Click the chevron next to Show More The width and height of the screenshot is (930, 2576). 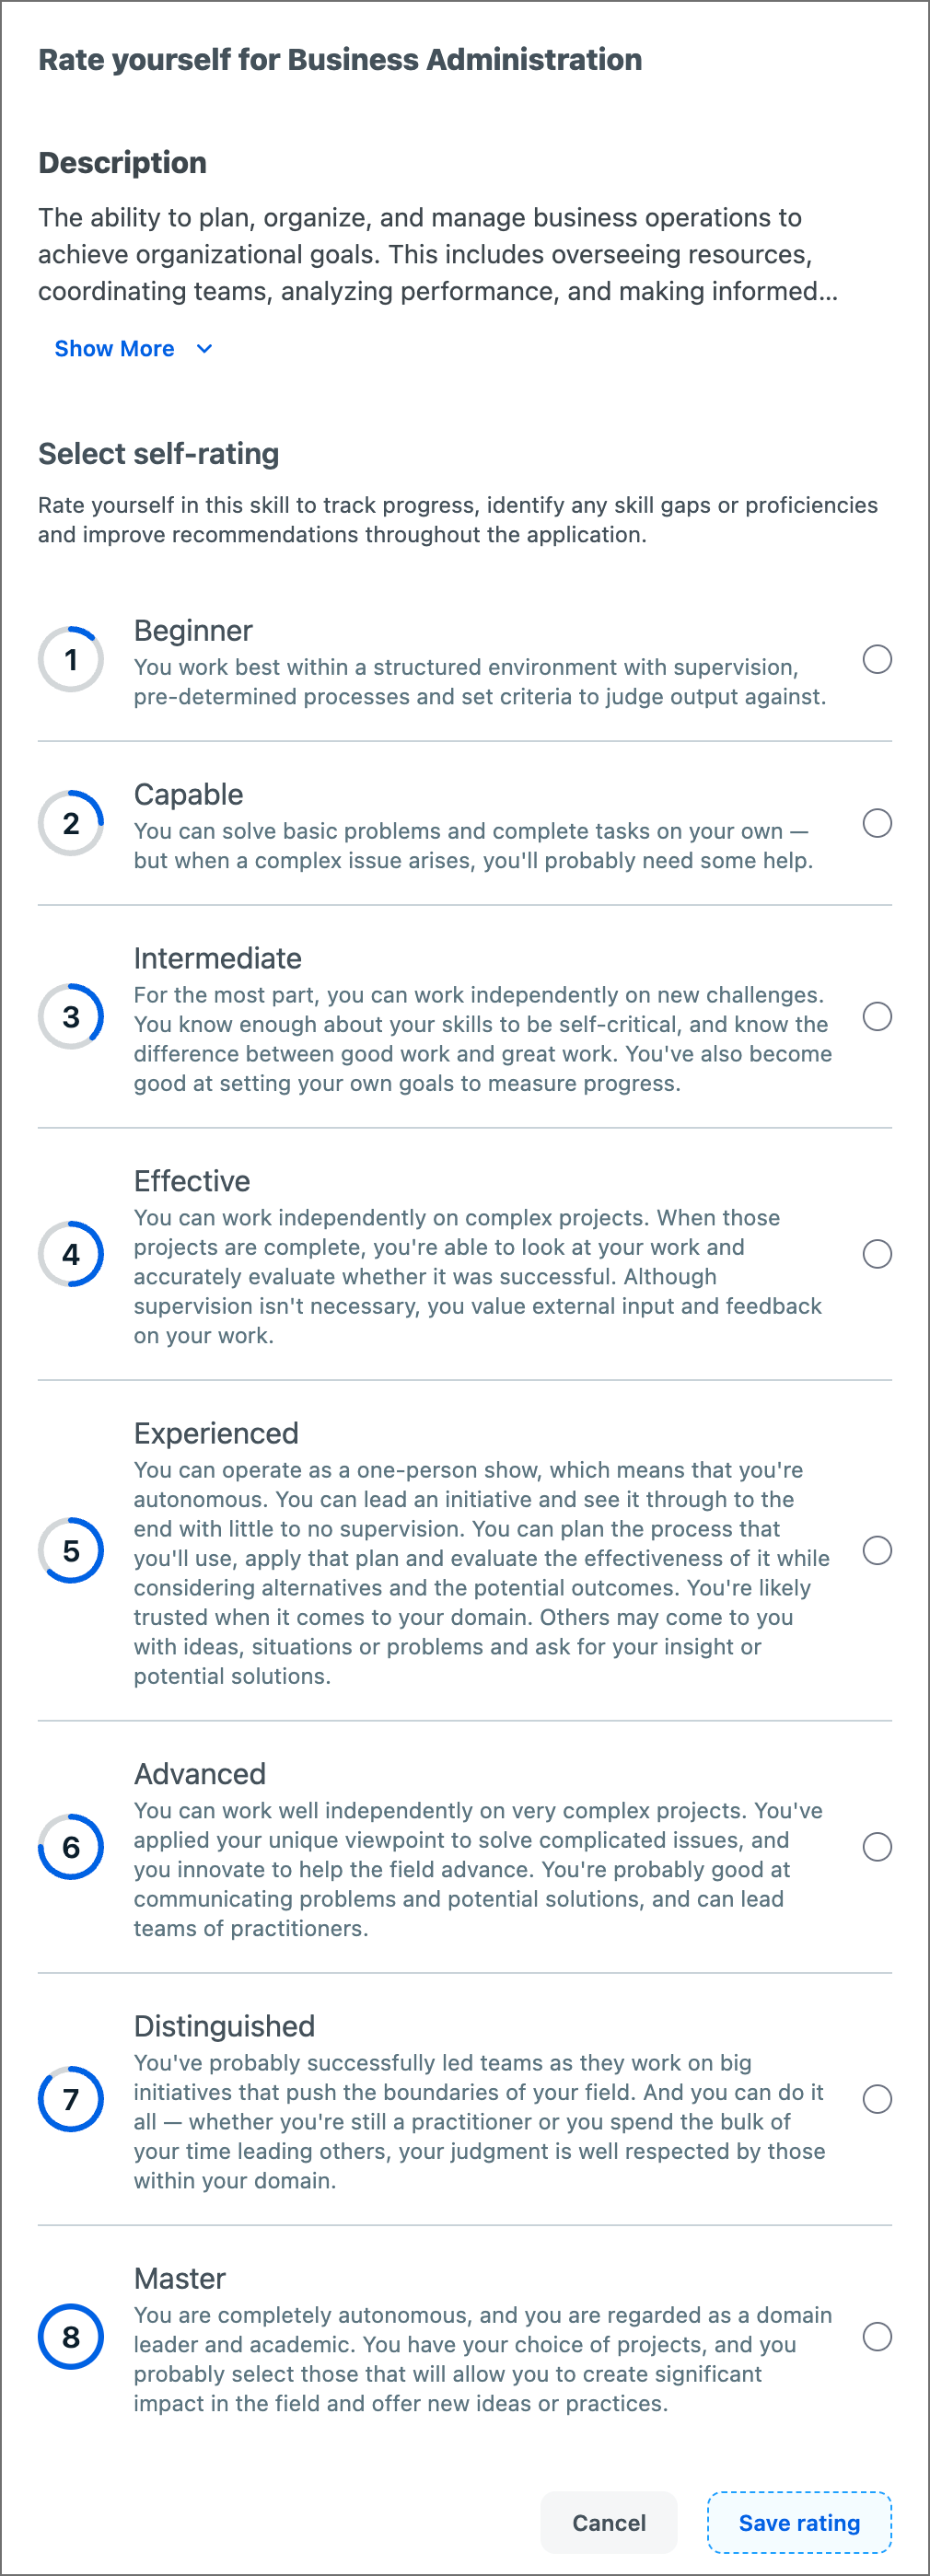204,349
